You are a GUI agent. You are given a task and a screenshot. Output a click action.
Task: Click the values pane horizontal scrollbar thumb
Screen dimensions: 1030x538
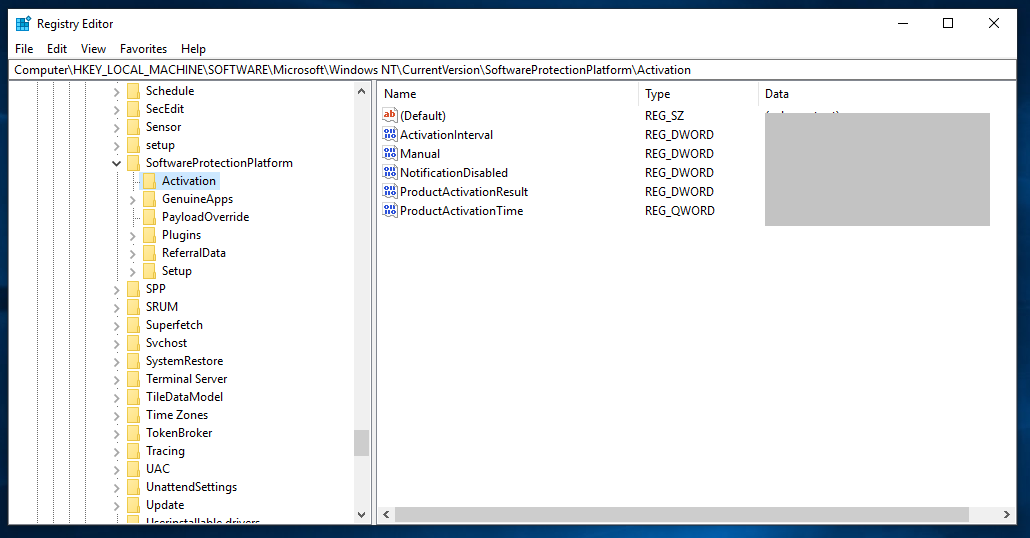pos(682,515)
